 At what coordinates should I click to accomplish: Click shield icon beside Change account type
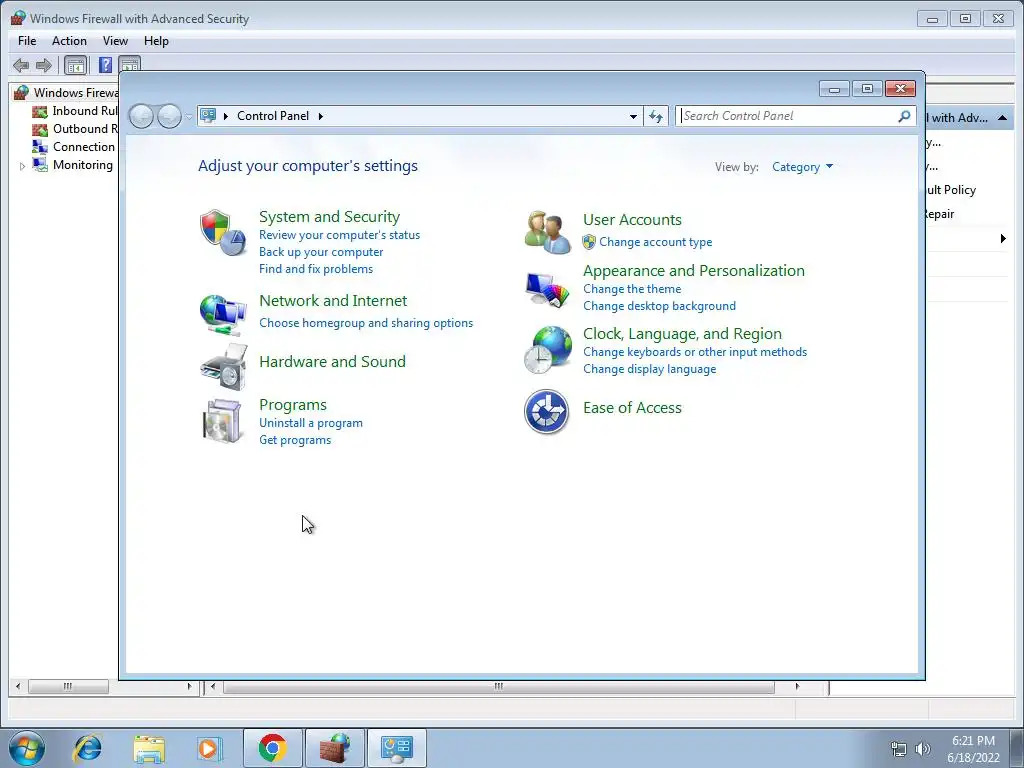(589, 242)
